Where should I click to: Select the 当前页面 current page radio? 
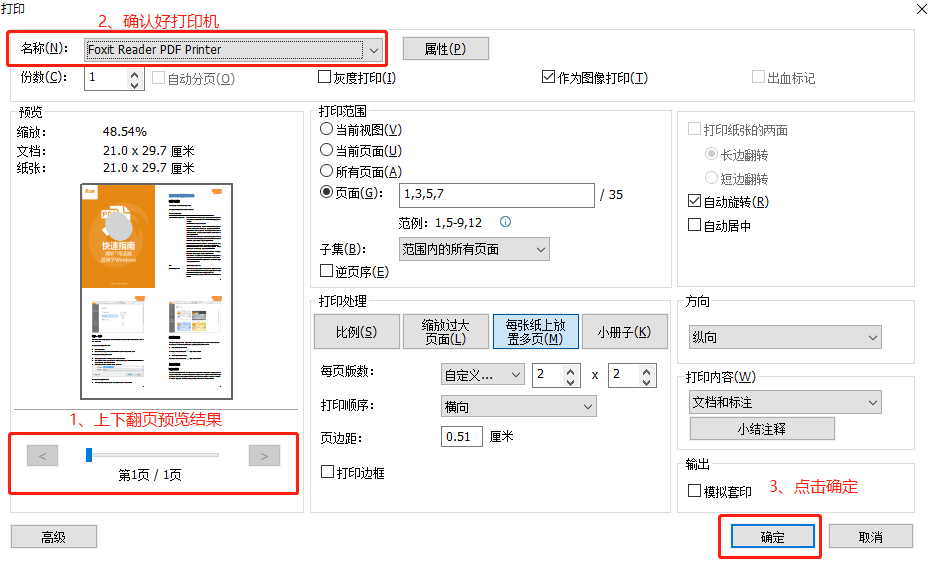click(326, 150)
